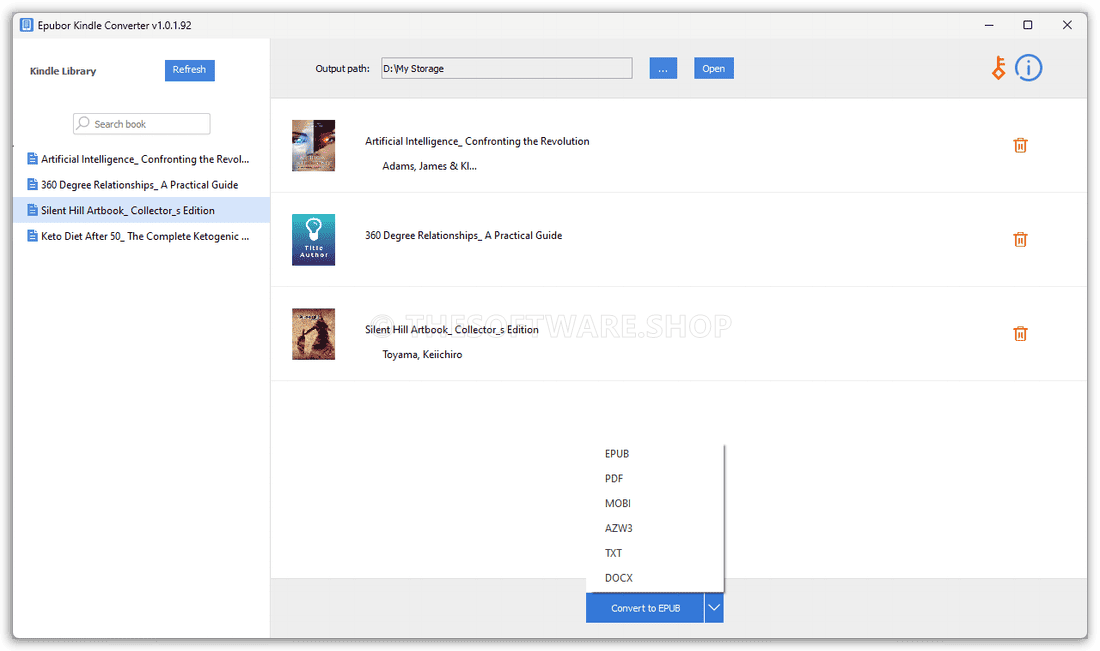
Task: Minimize the Epubor Kindle Converter window
Action: tap(989, 25)
